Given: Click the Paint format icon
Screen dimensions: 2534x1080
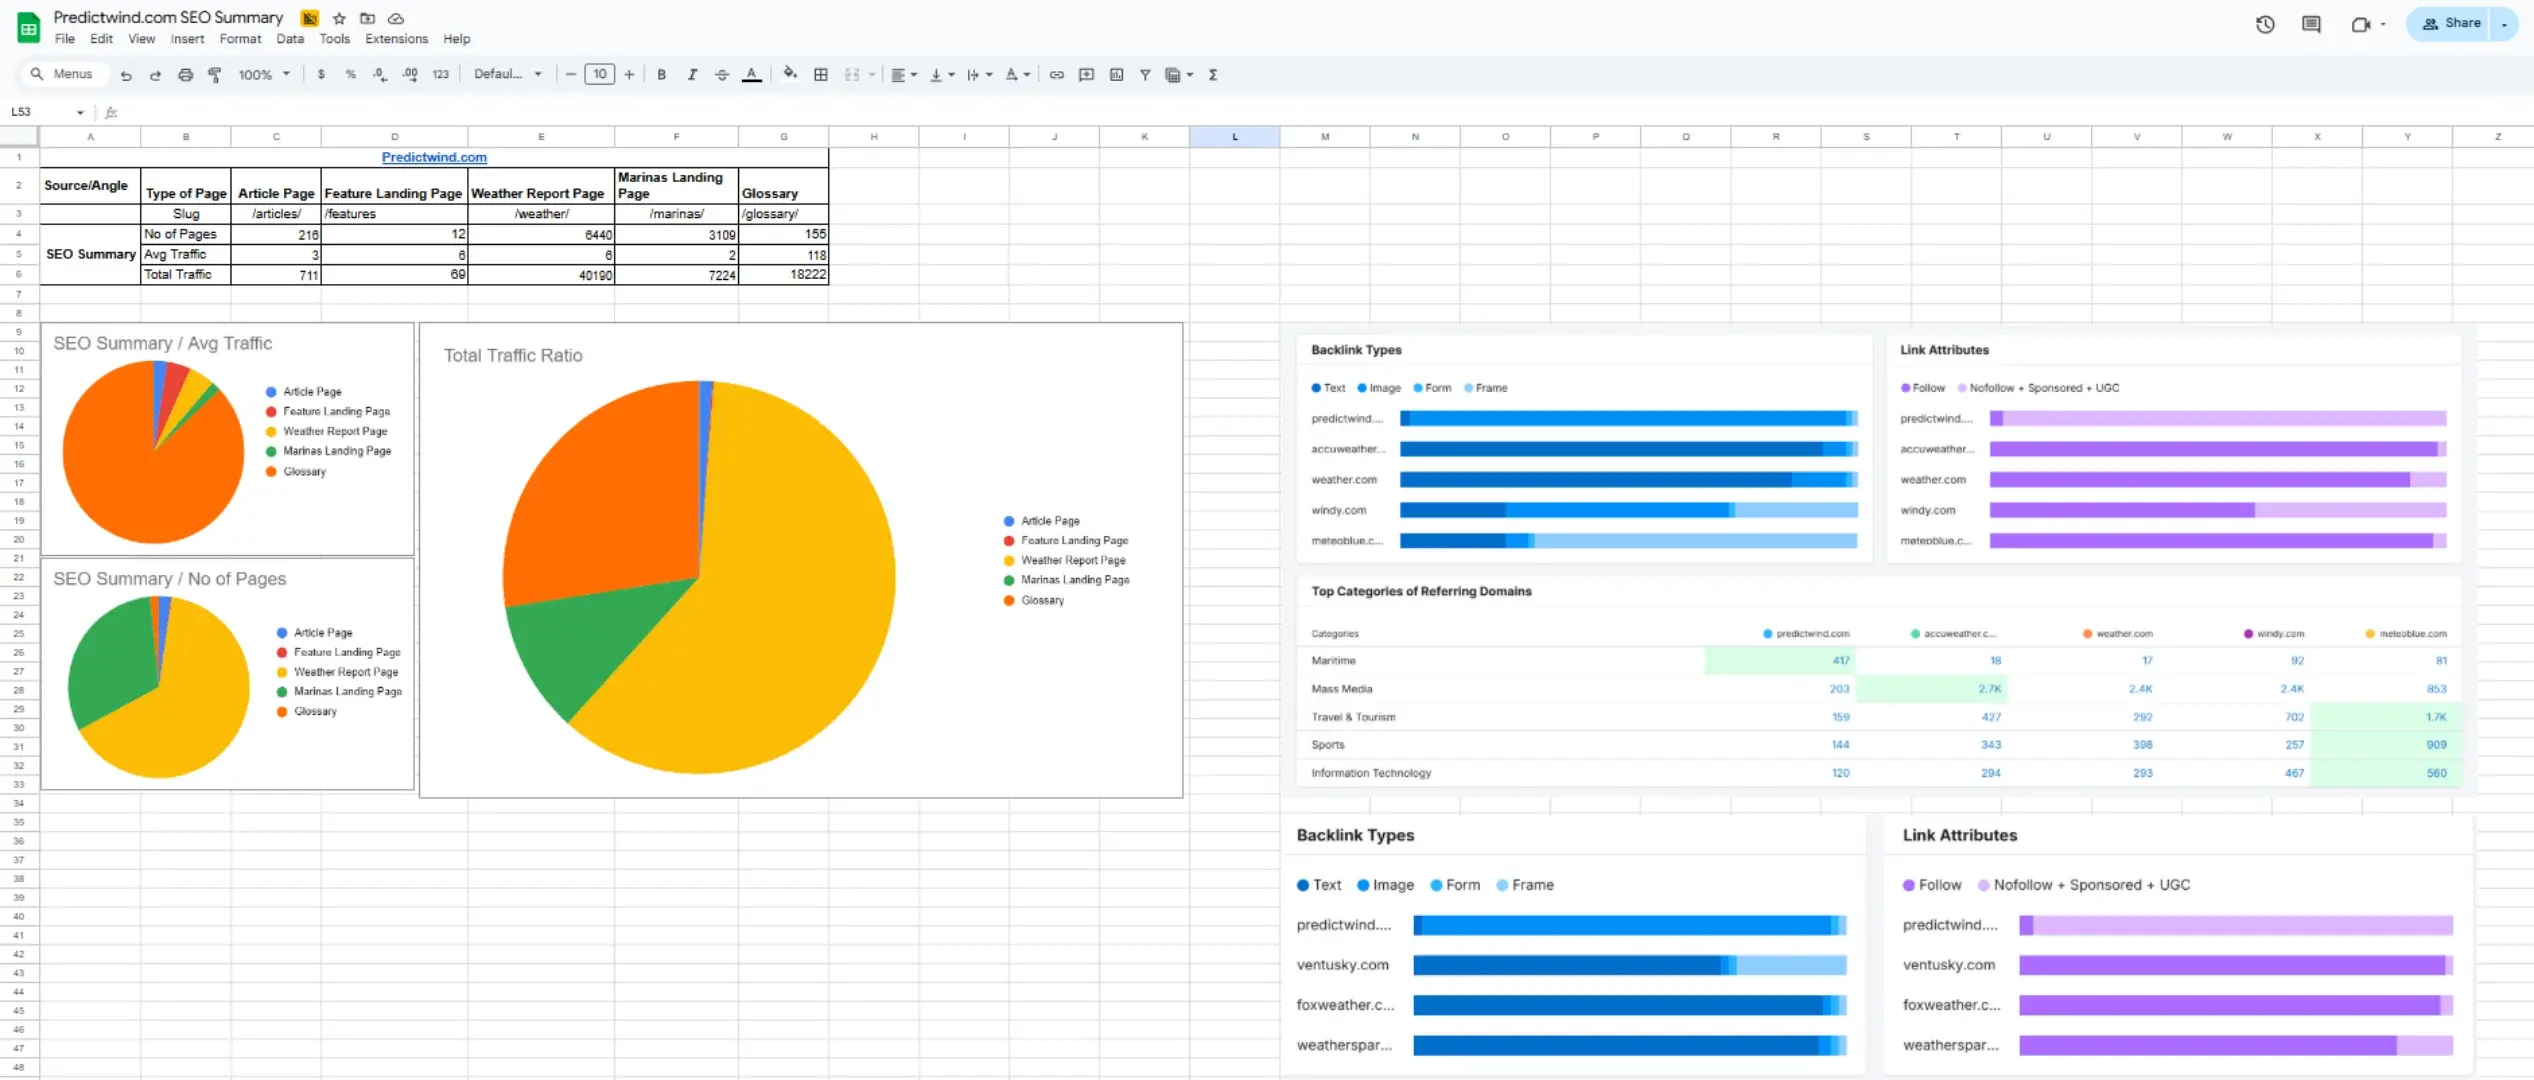Looking at the screenshot, I should (x=215, y=74).
